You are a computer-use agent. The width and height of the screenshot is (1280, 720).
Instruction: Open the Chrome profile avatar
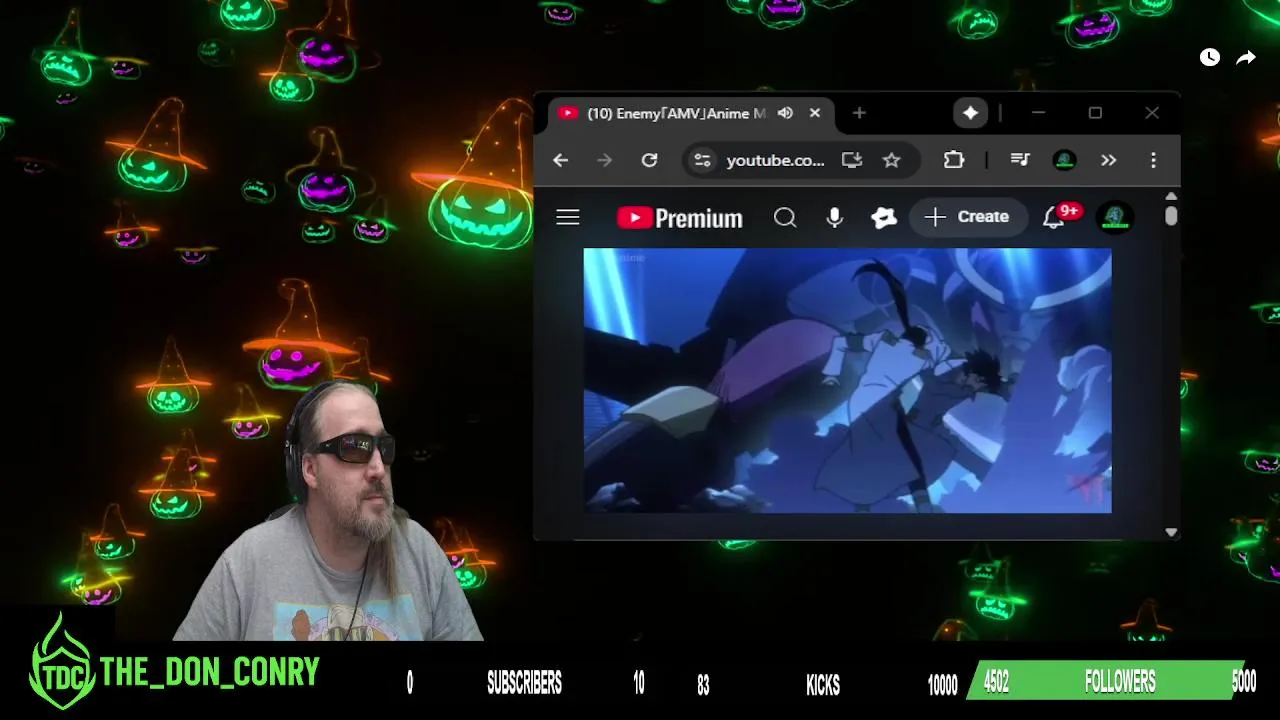[1065, 160]
